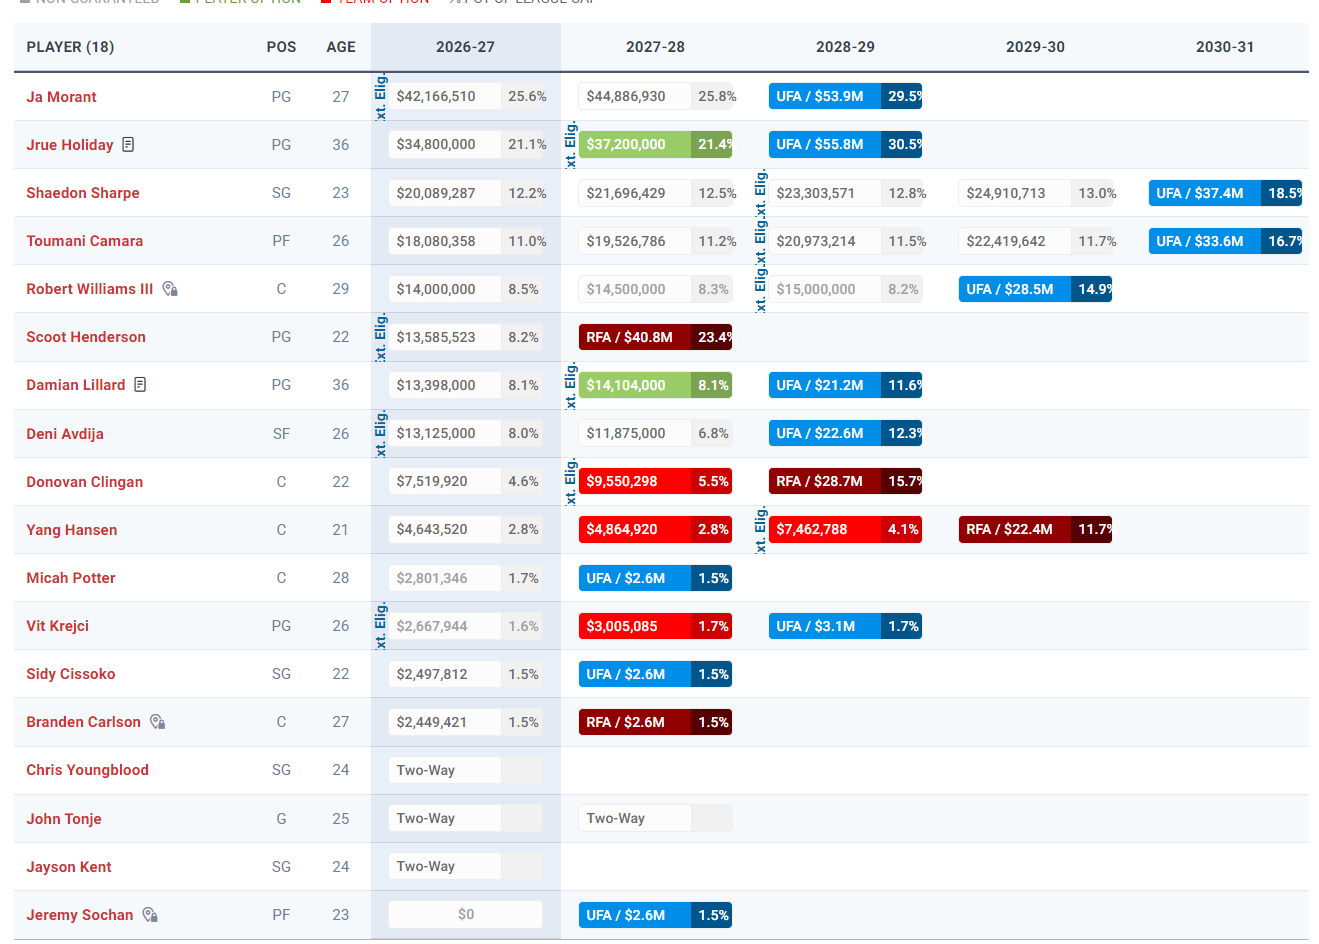Image resolution: width=1319 pixels, height=944 pixels.
Task: Open Deni Avdija's player page
Action: point(65,434)
